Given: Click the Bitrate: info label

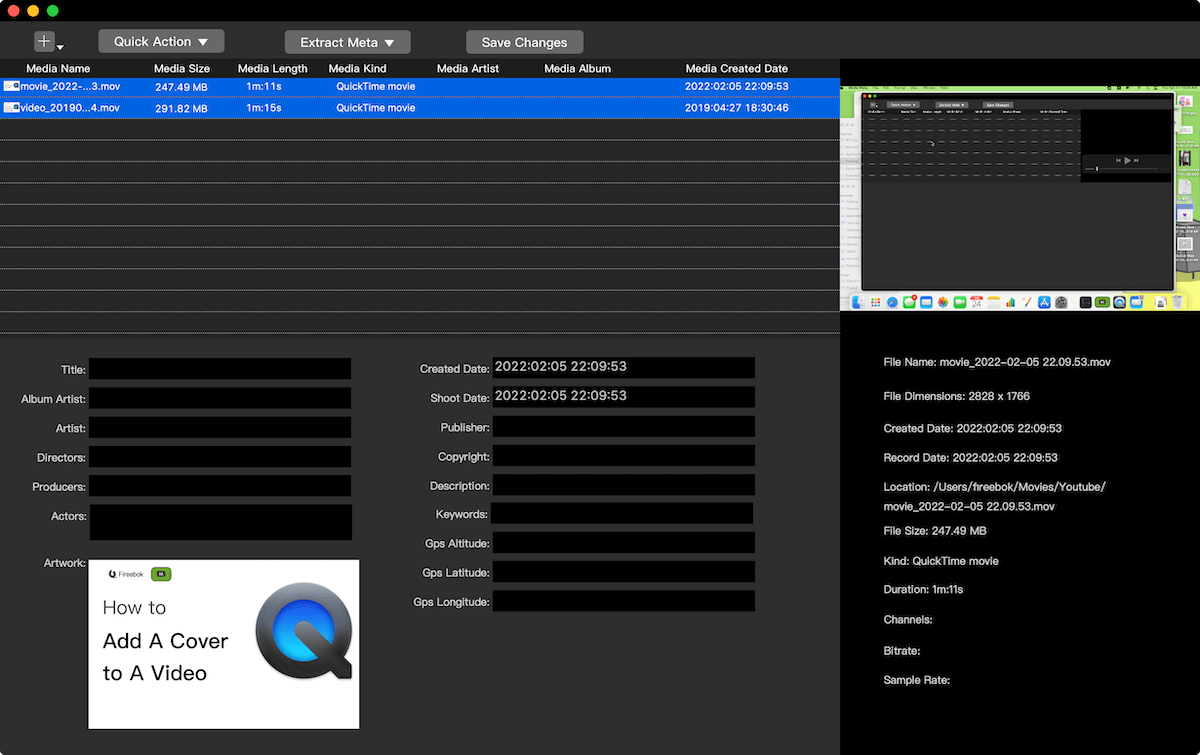Looking at the screenshot, I should pos(902,651).
